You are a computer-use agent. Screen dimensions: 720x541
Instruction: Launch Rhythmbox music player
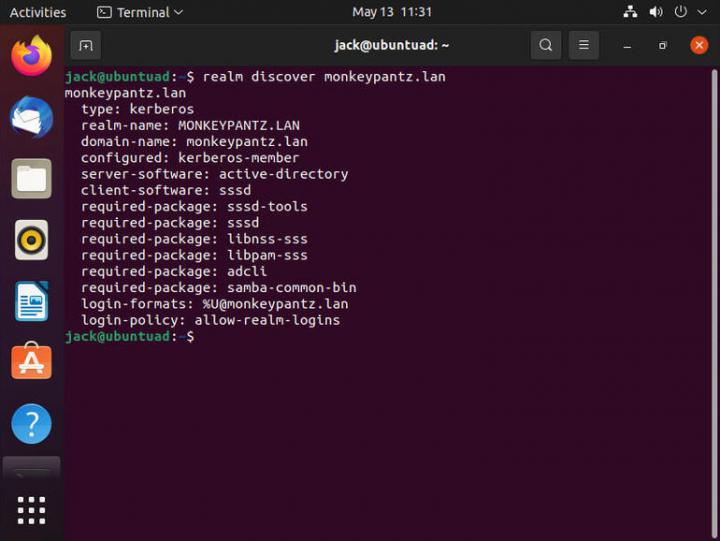31,240
